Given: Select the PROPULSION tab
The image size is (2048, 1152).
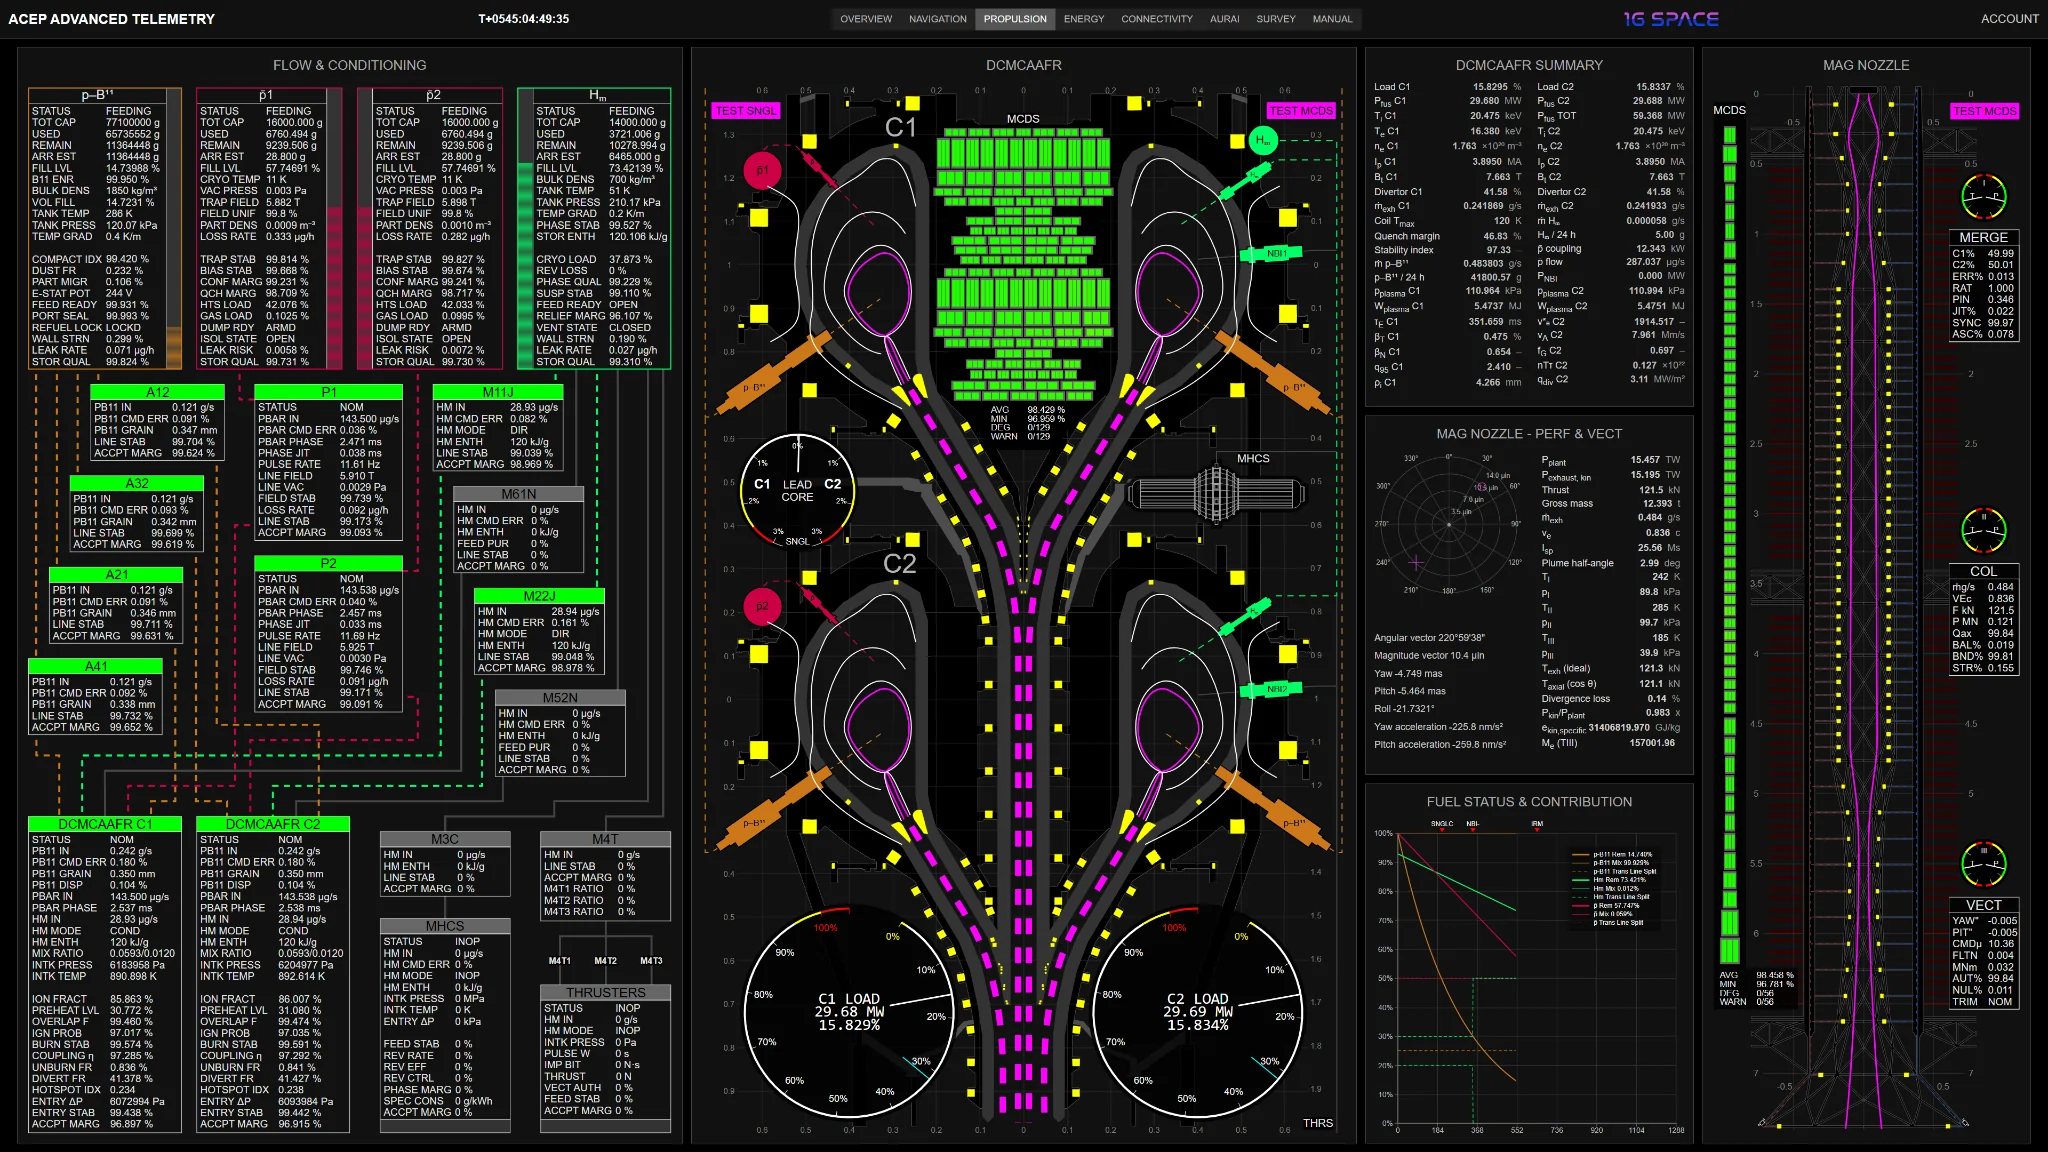Looking at the screenshot, I should pyautogui.click(x=1015, y=19).
